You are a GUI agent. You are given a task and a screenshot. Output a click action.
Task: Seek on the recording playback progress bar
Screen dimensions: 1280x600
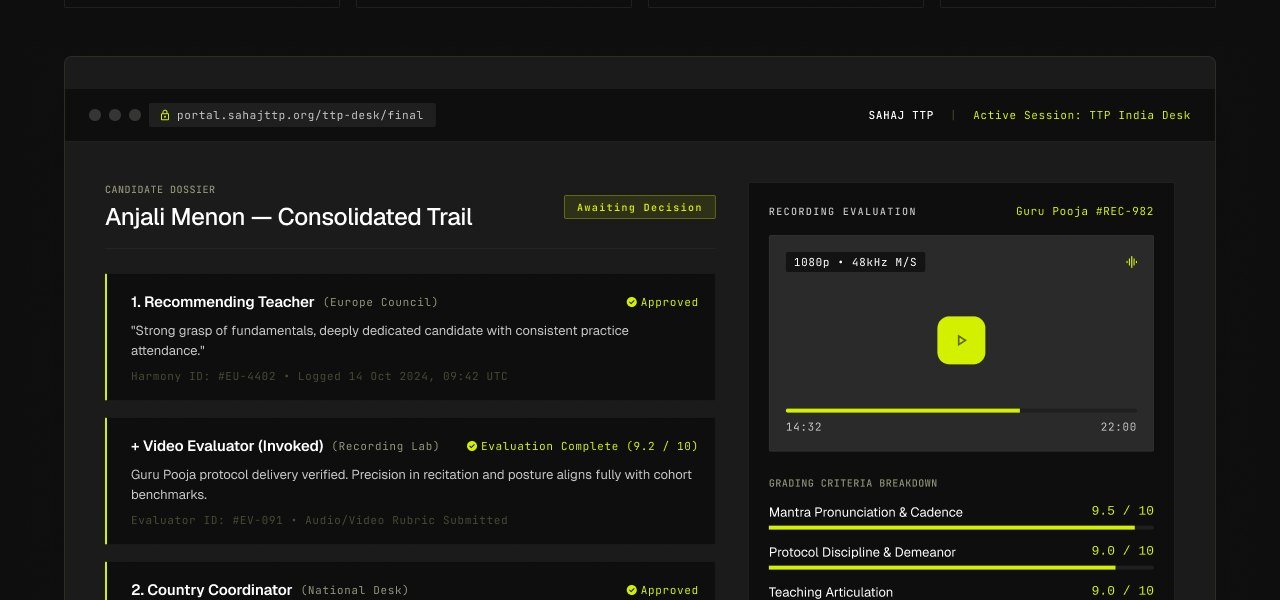[x=961, y=410]
